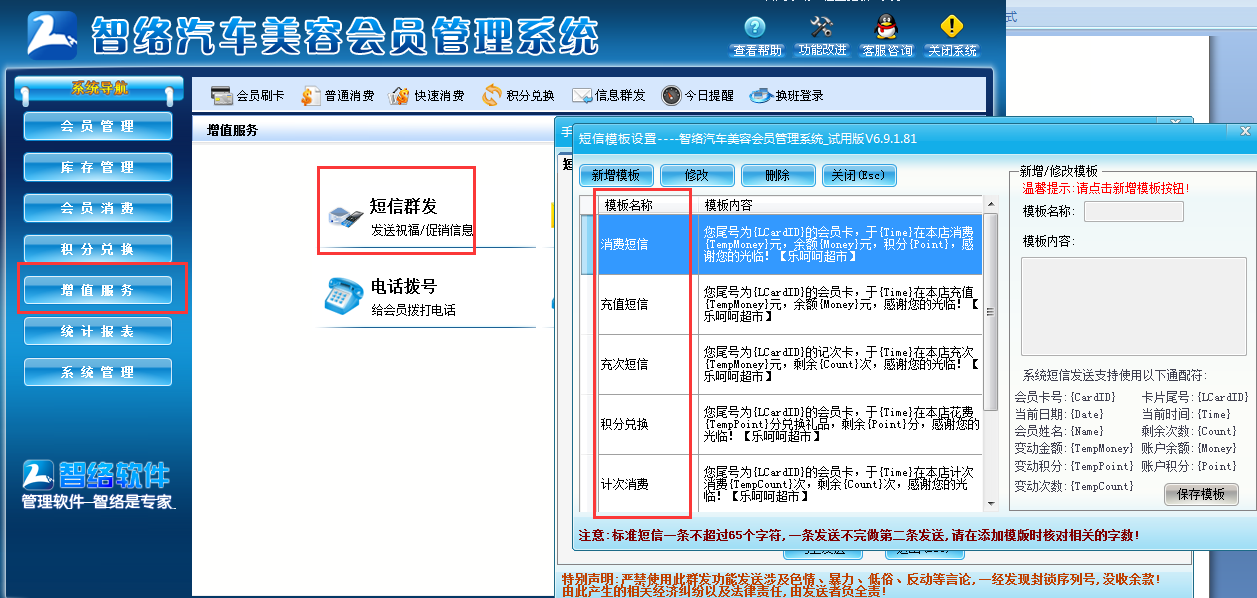
Task: Click inside the 模板名称 template name field
Action: pos(1133,210)
